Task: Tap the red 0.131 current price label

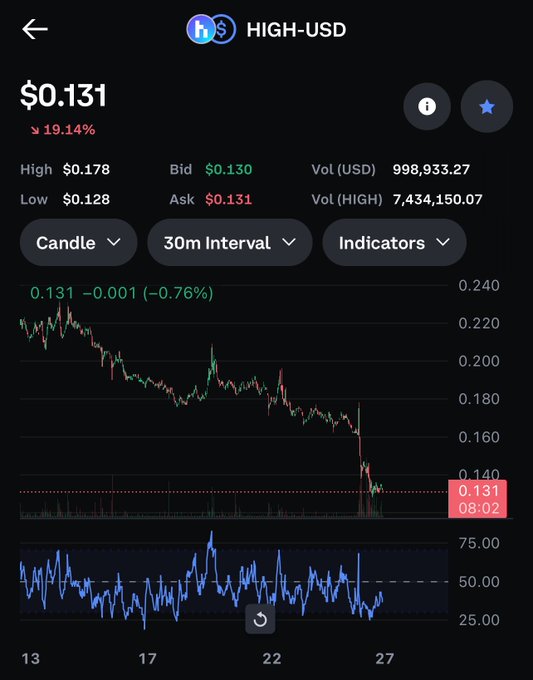Action: point(477,499)
